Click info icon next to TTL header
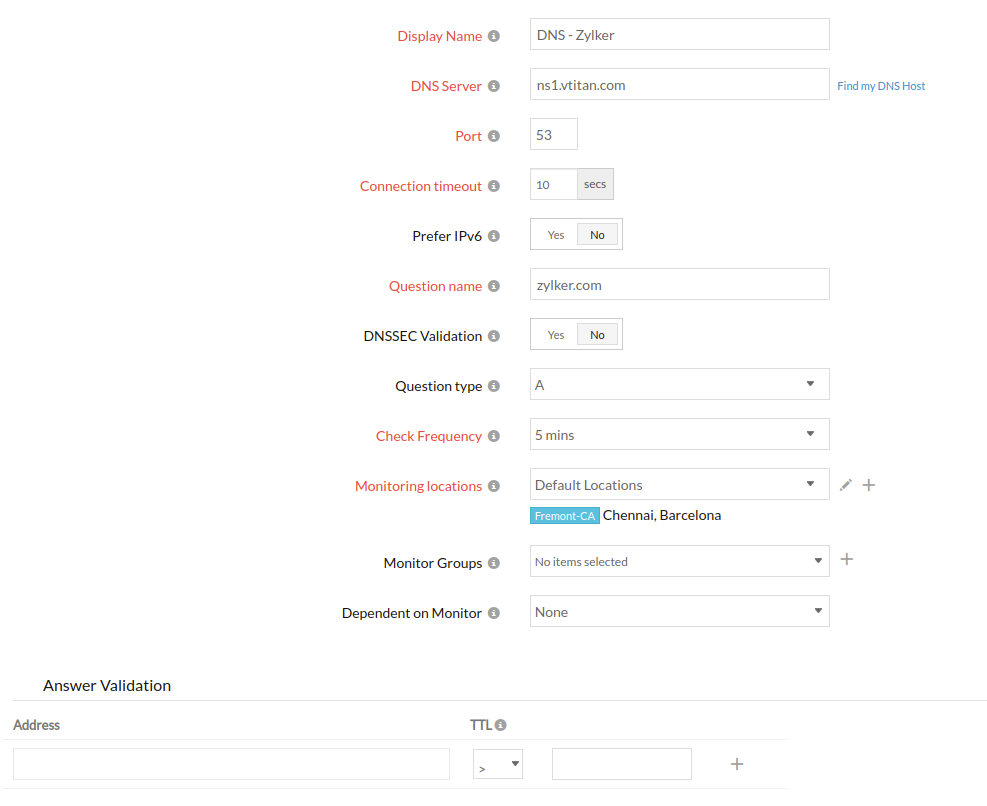The height and width of the screenshot is (806, 987). (501, 725)
